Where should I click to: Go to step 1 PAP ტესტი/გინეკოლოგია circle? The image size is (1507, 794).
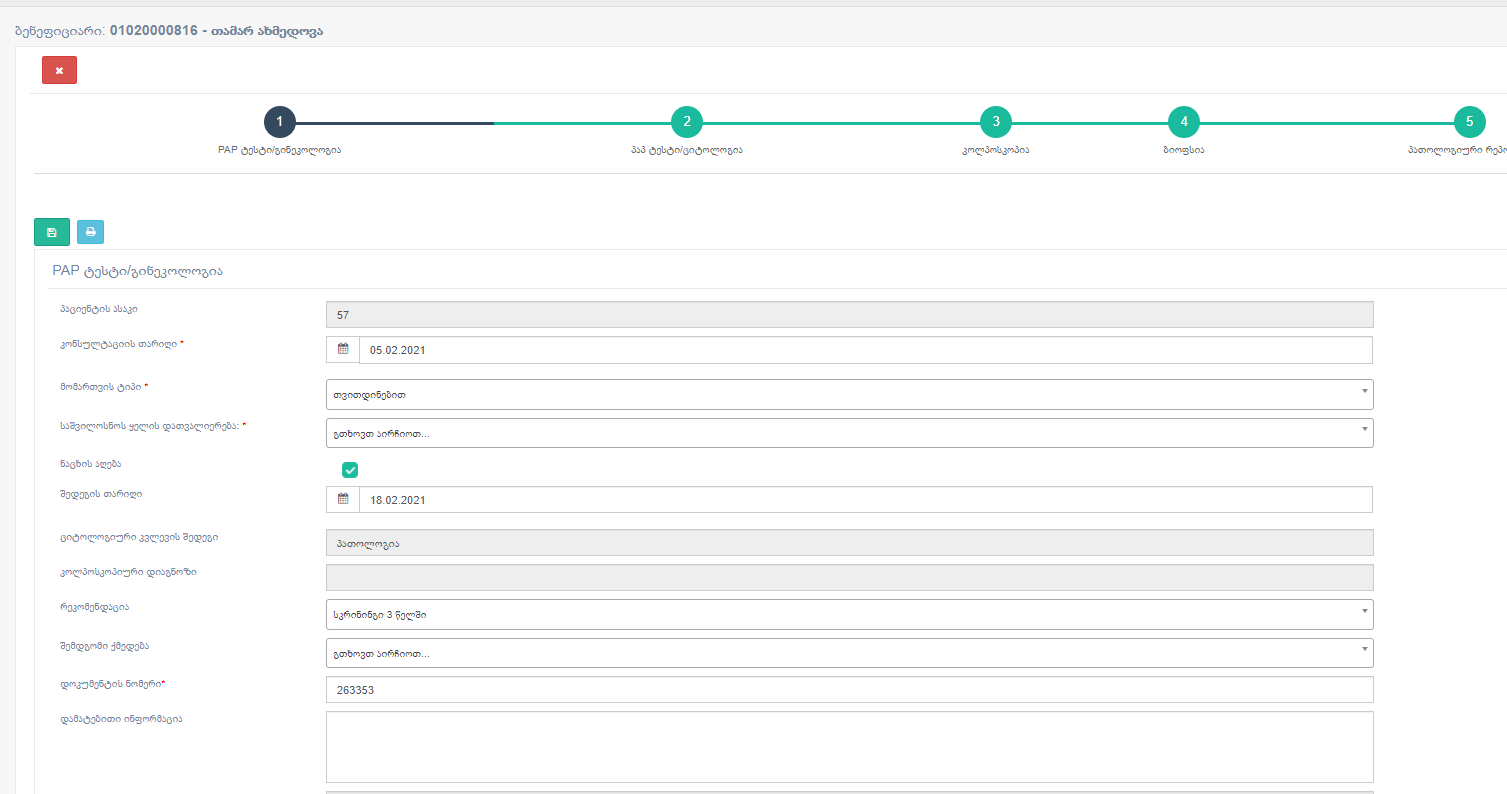point(280,122)
